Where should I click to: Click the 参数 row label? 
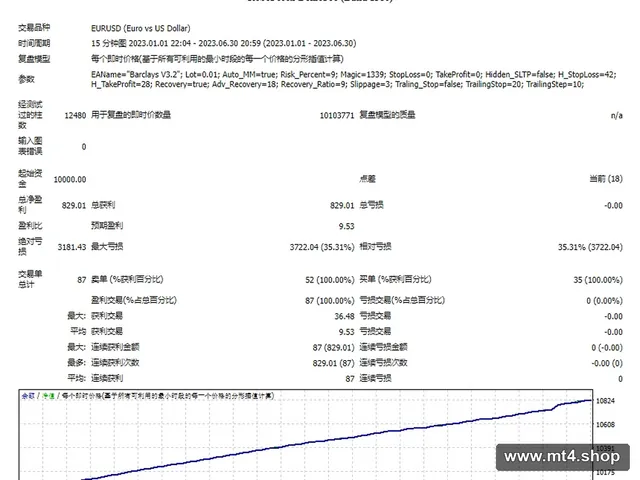(26, 79)
